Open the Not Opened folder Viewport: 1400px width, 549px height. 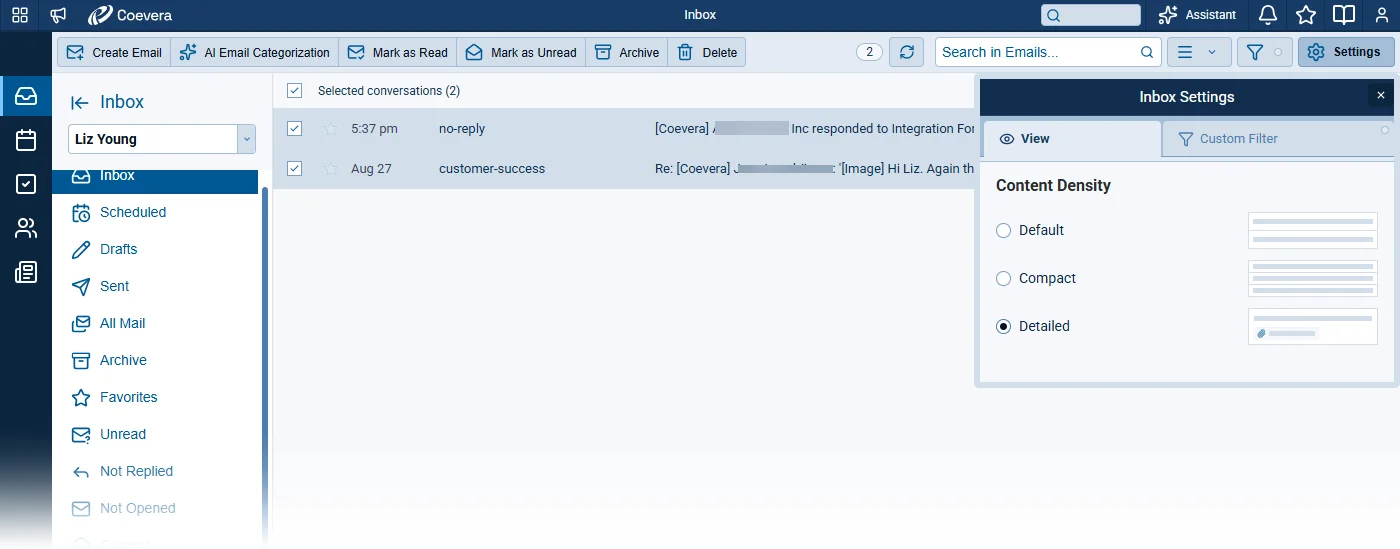coord(137,508)
